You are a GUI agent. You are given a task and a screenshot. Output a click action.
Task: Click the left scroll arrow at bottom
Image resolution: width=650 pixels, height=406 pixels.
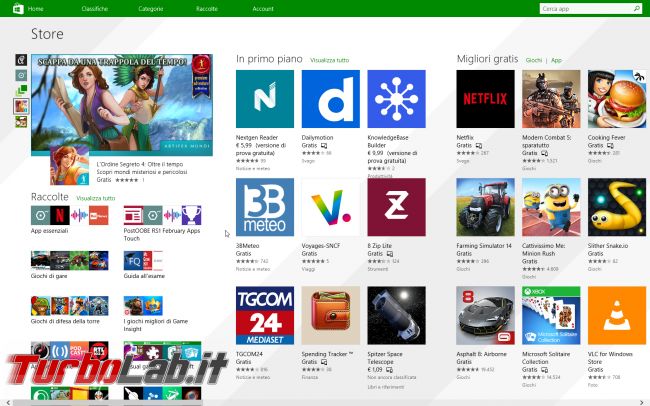point(7,402)
